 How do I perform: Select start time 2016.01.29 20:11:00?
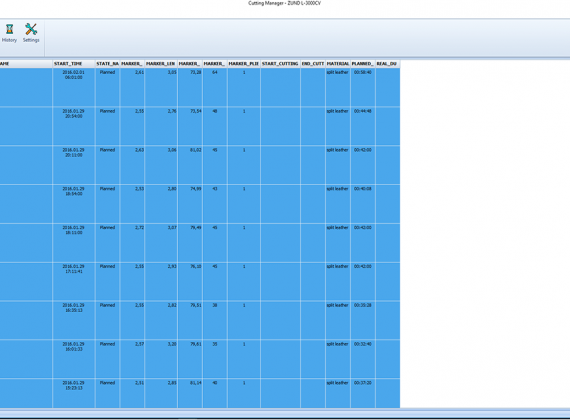73,153
